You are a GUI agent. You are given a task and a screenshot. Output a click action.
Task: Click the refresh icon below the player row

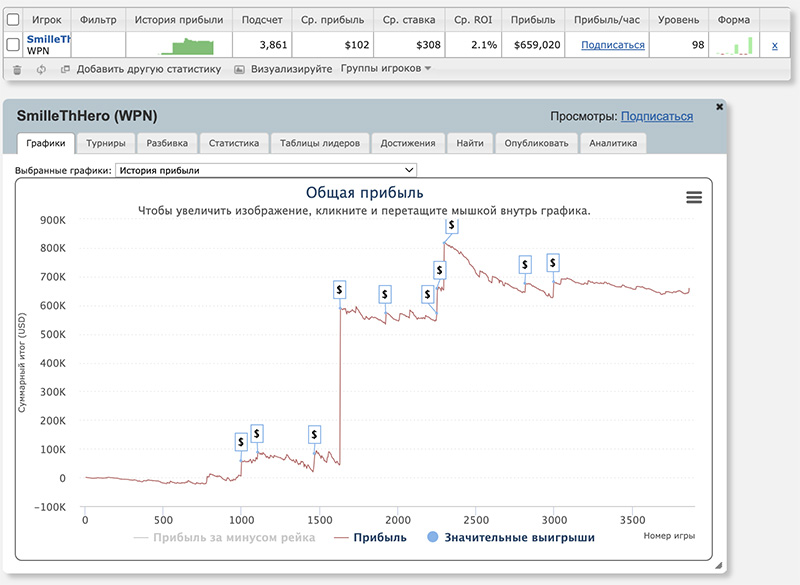click(x=41, y=69)
